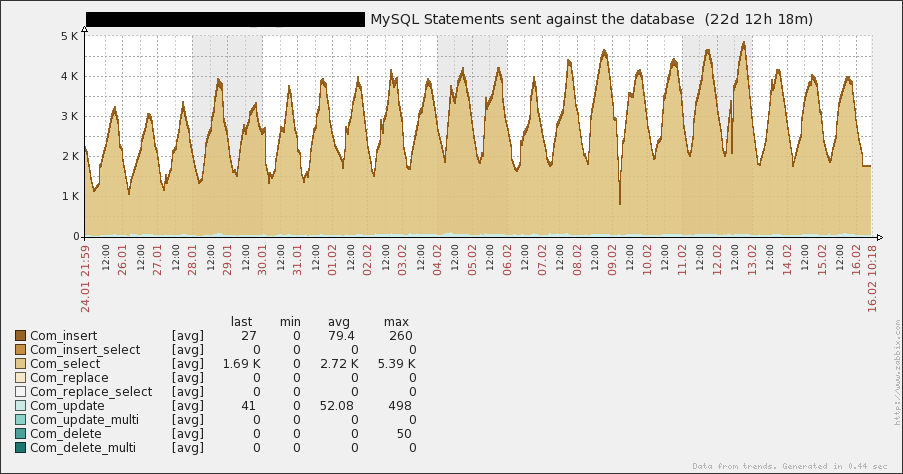
Task: Click Com_delete max value 50
Action: [404, 434]
